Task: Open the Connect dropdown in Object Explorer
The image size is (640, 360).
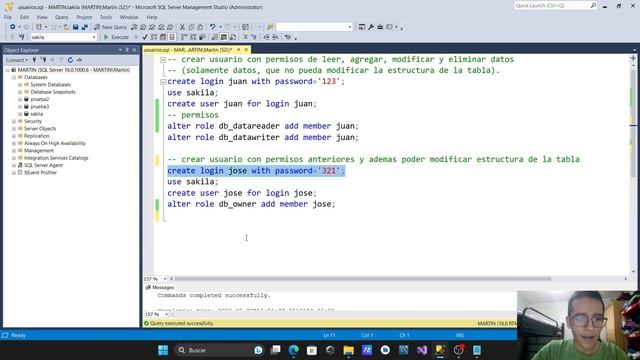Action: 17,60
